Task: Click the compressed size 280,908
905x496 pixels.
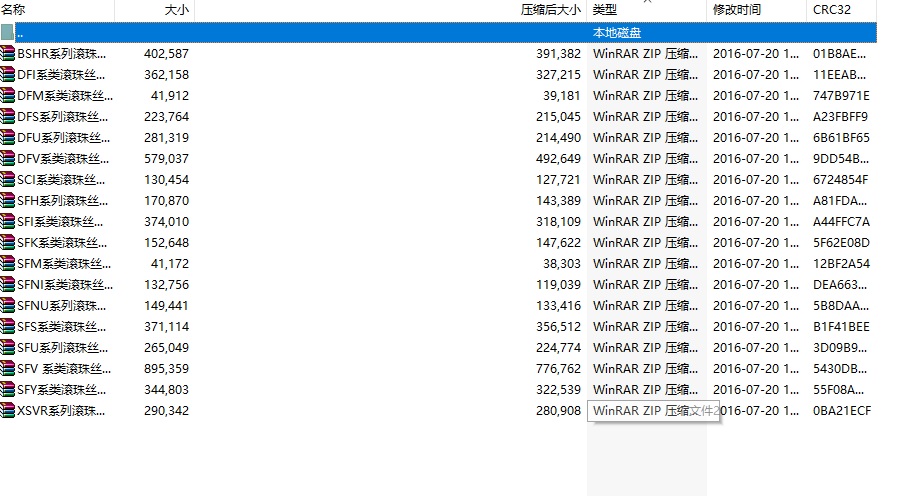Action: (x=558, y=411)
